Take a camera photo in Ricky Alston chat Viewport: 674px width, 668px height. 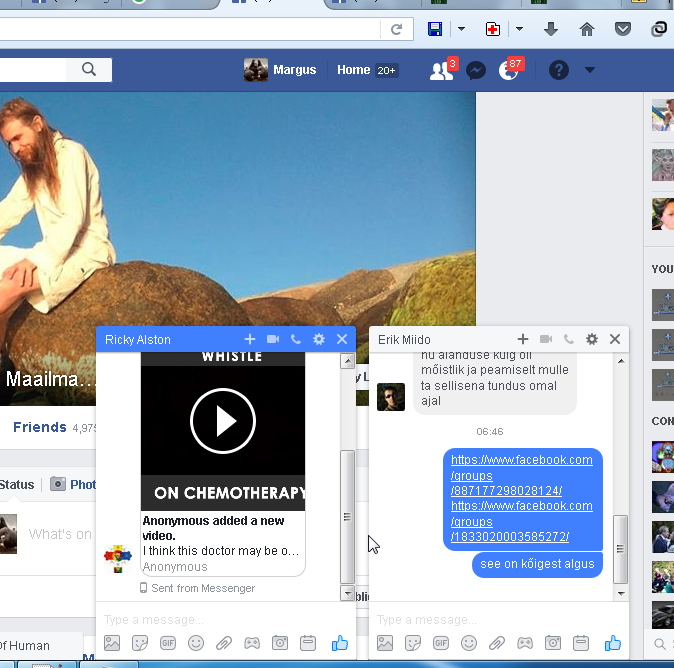tap(280, 643)
